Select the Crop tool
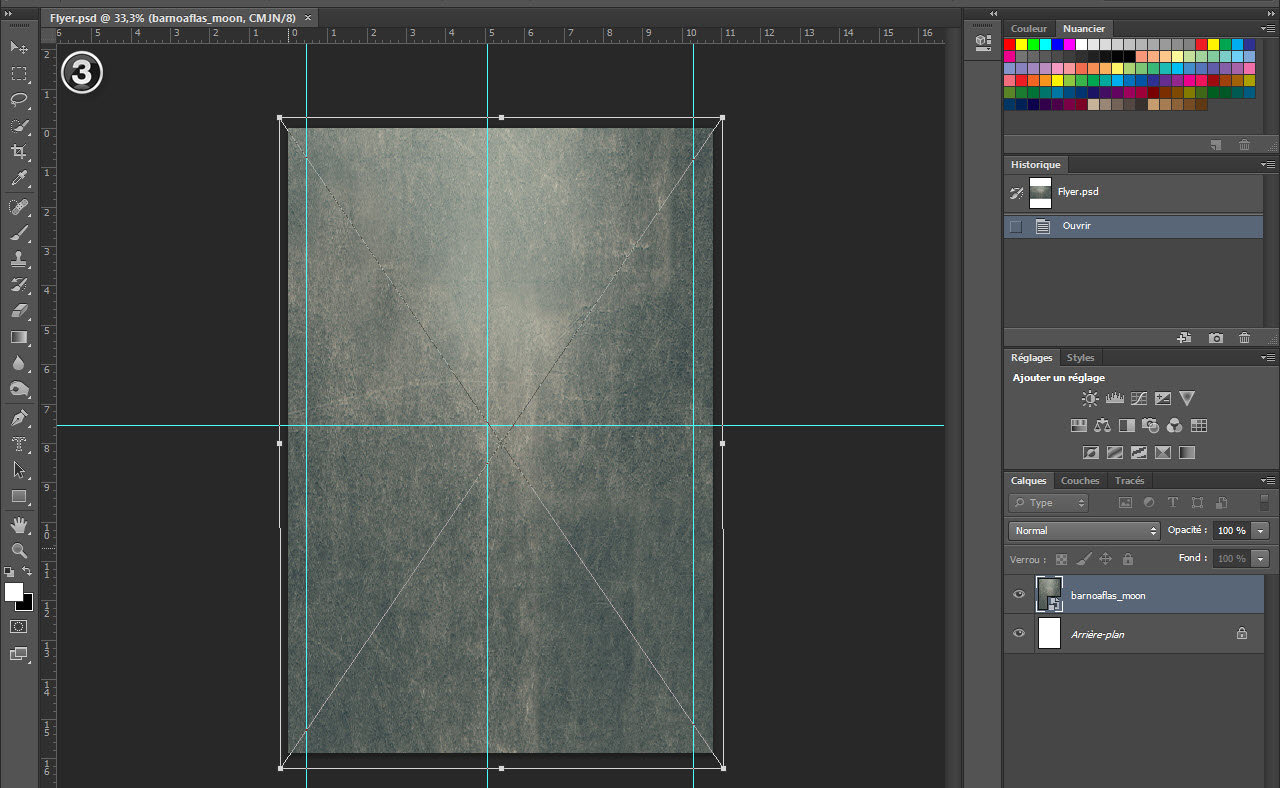The image size is (1280, 788). (19, 152)
